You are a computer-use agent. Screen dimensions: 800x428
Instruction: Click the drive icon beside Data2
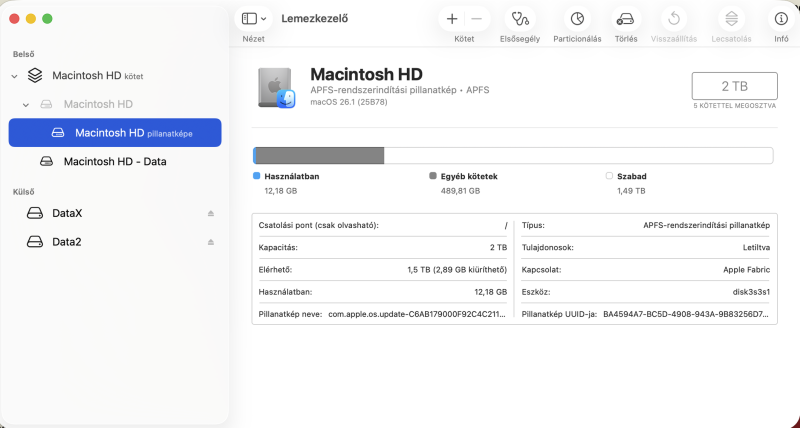pos(35,242)
